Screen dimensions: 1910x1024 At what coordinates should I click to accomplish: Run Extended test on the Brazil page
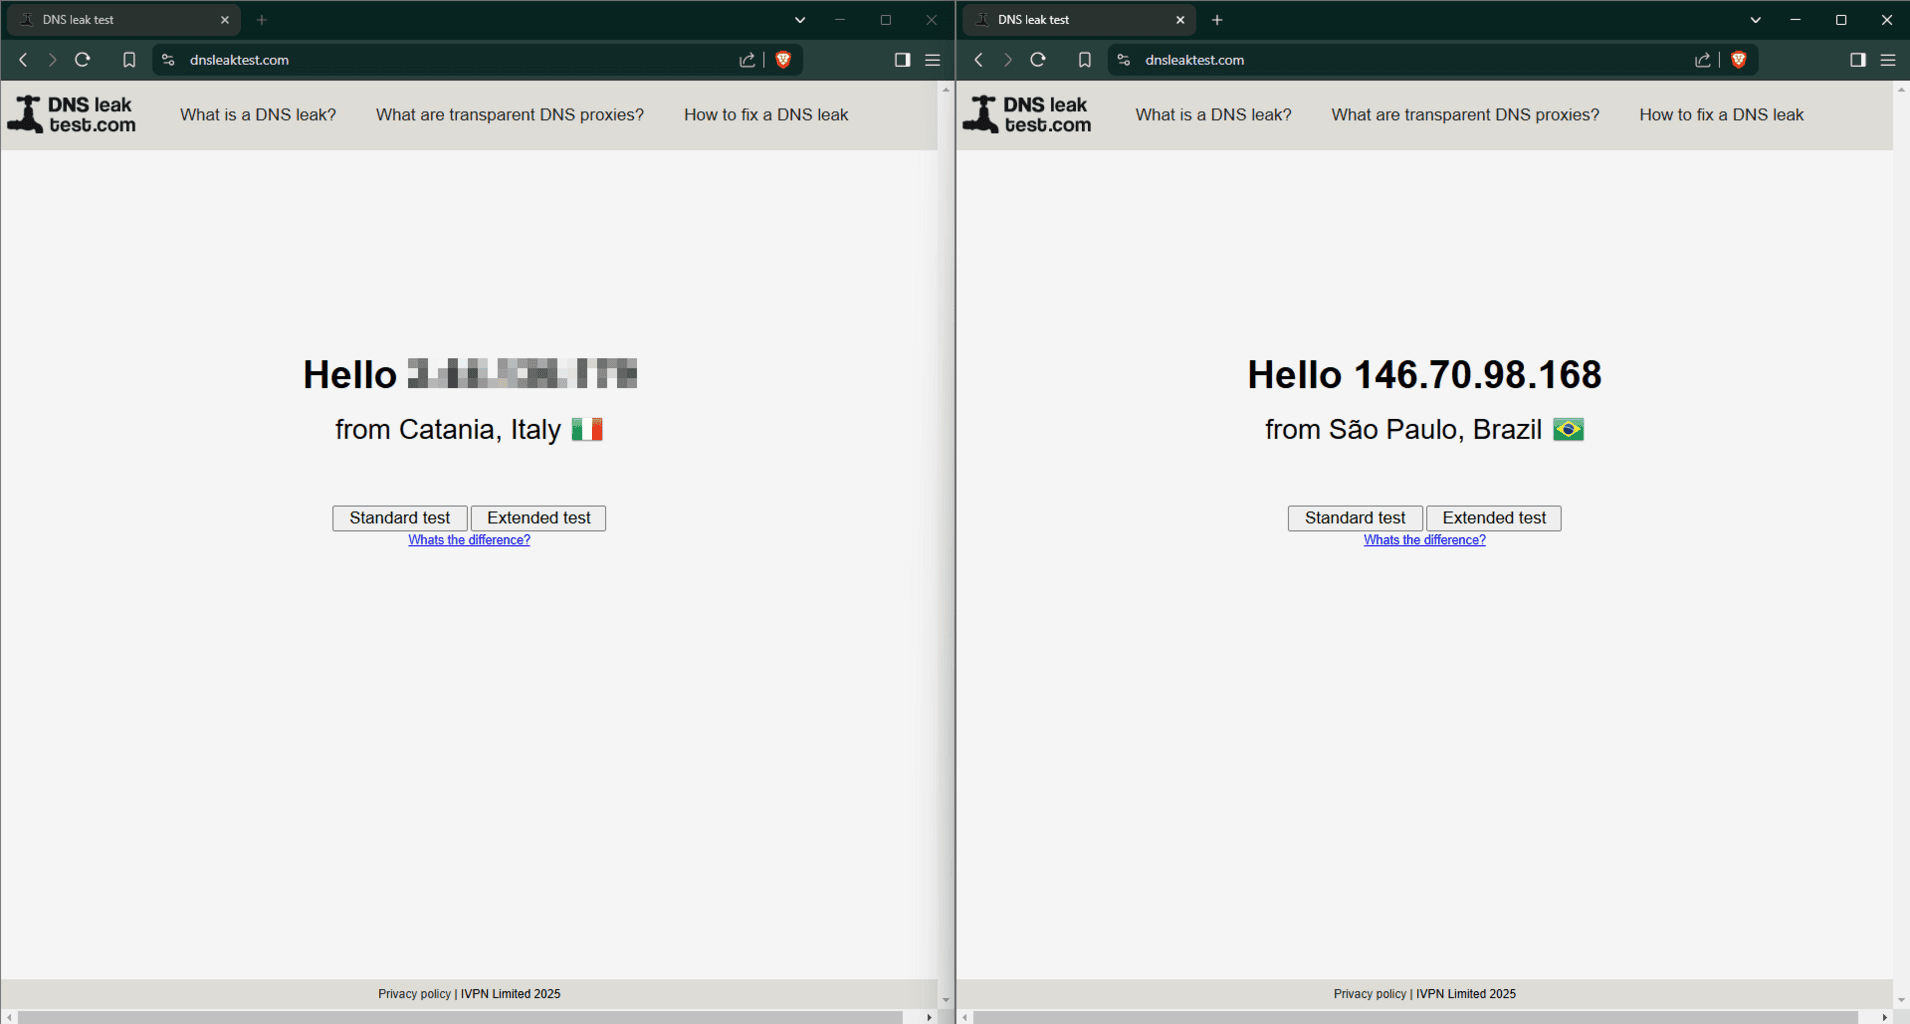[1493, 518]
